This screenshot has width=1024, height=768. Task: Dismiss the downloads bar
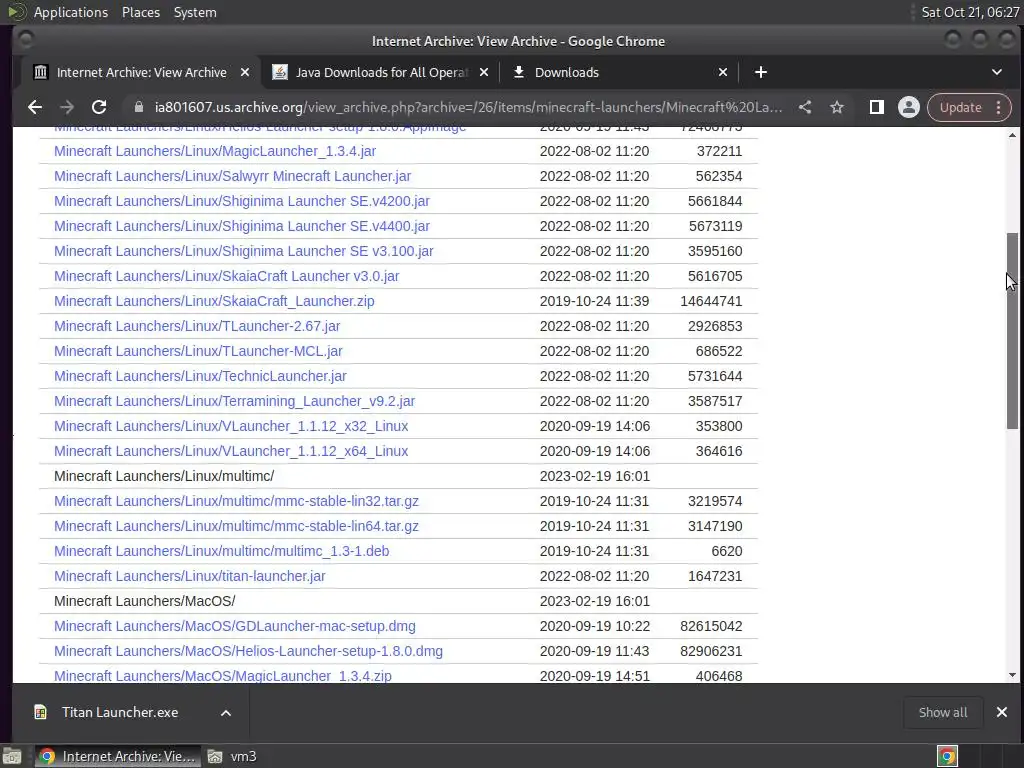pos(1002,712)
